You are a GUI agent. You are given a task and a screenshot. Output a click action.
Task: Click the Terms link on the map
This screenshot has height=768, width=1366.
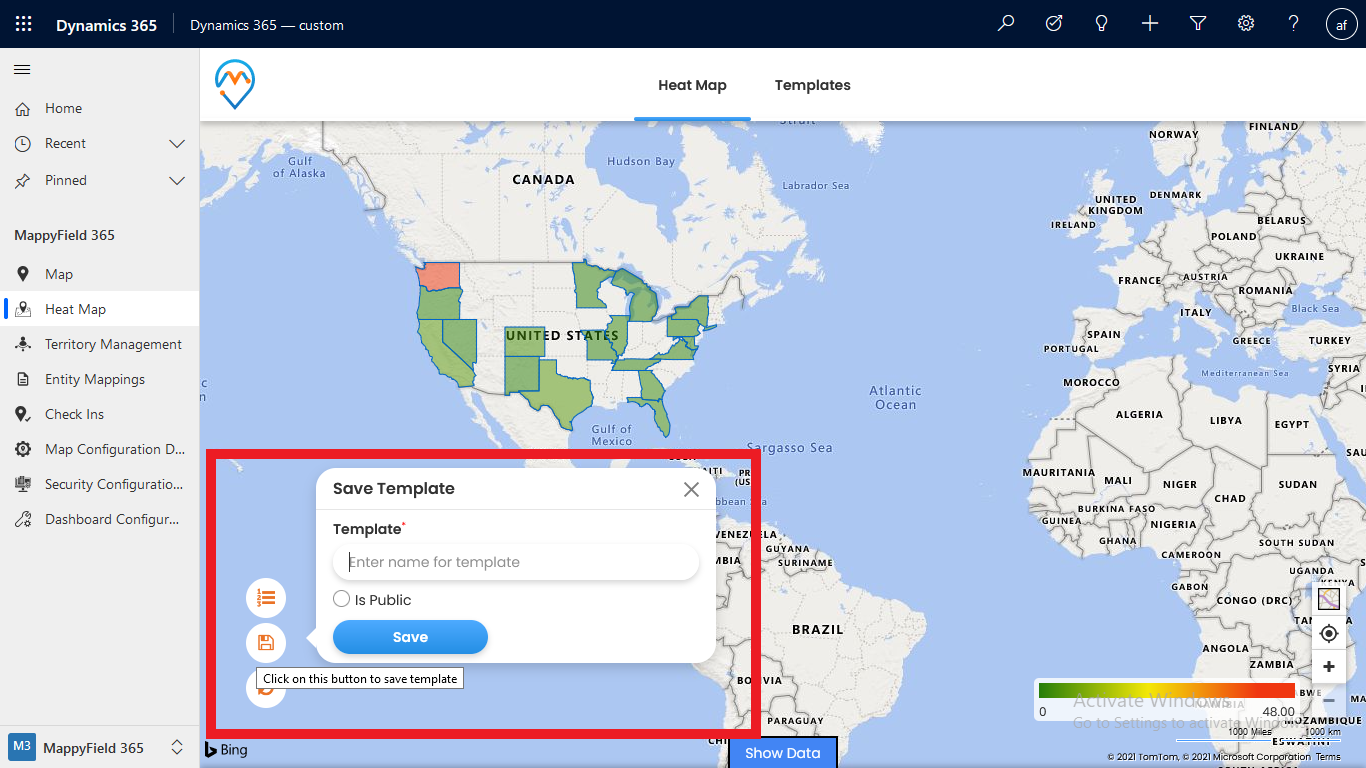[1328, 757]
